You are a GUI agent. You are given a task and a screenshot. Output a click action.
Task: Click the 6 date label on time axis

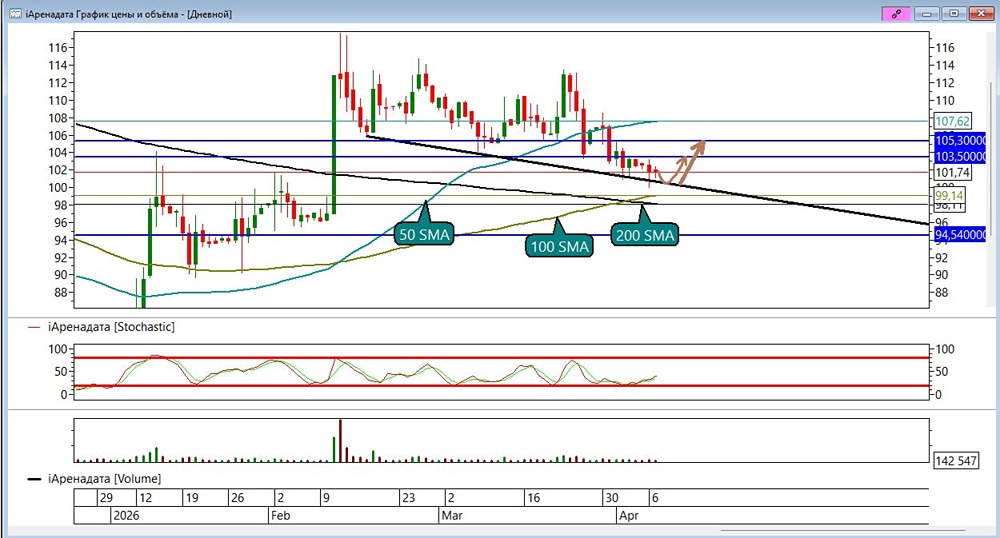pos(655,498)
